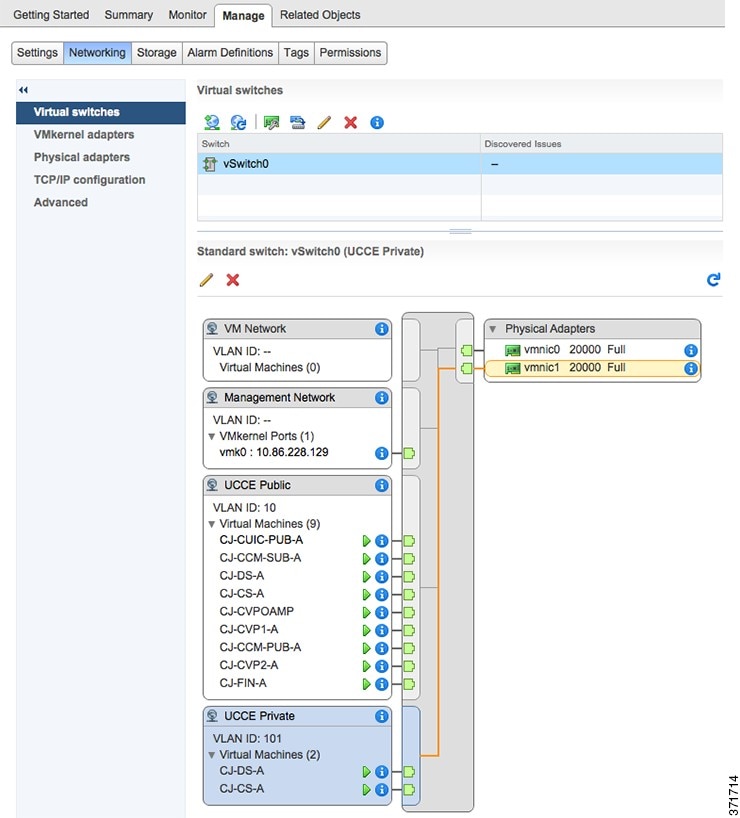This screenshot has height=818, width=740.
Task: Show info for CJ-CUIC-PUB-A virtual machine
Action: [x=381, y=541]
